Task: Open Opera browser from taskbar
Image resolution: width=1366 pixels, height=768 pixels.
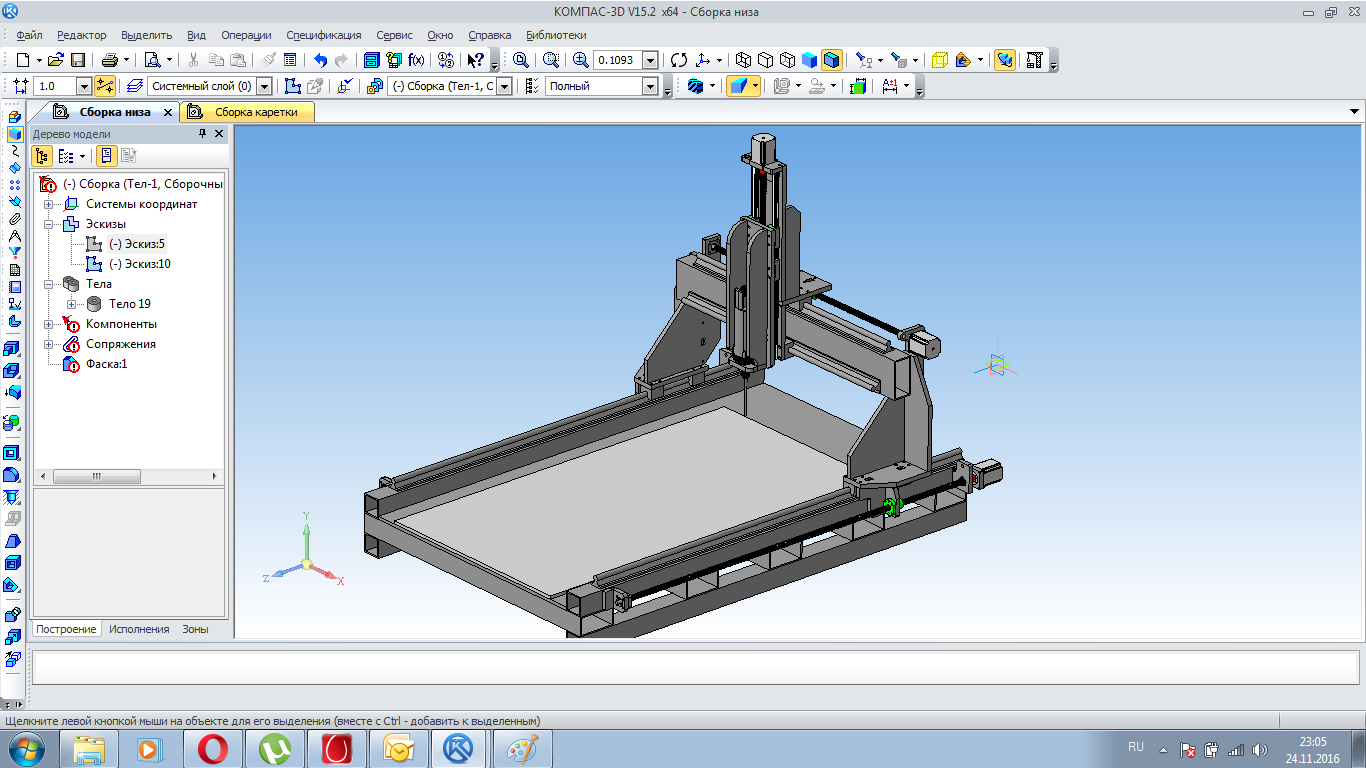Action: pyautogui.click(x=211, y=748)
